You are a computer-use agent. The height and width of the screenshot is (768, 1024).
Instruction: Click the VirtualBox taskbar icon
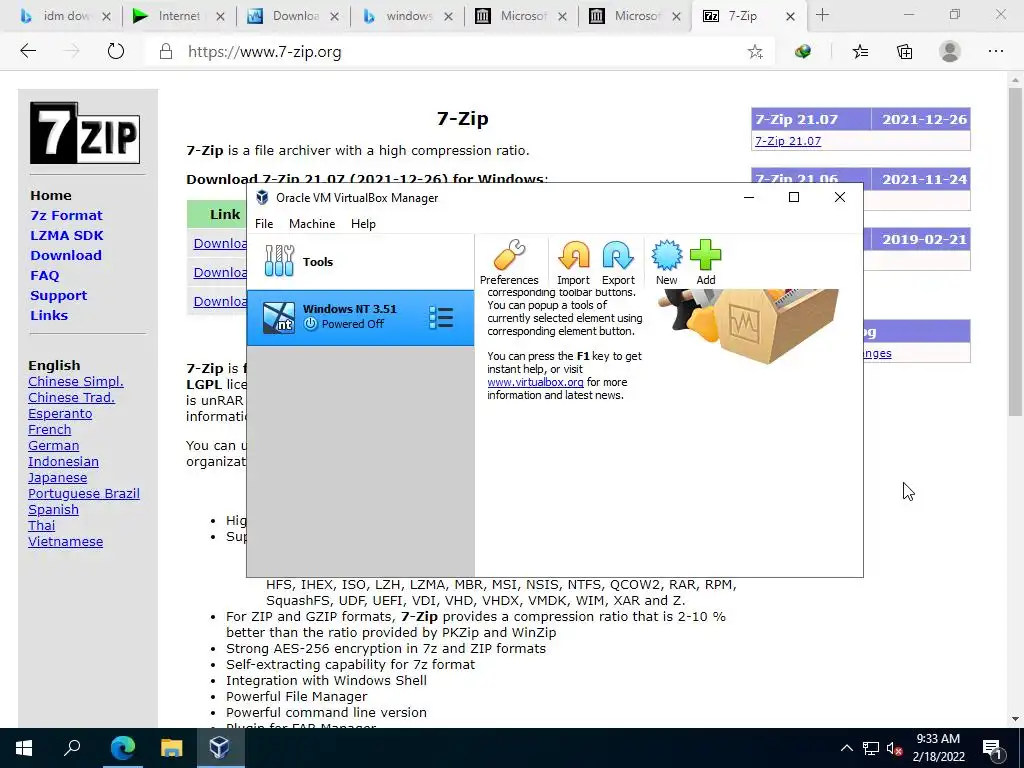point(219,748)
